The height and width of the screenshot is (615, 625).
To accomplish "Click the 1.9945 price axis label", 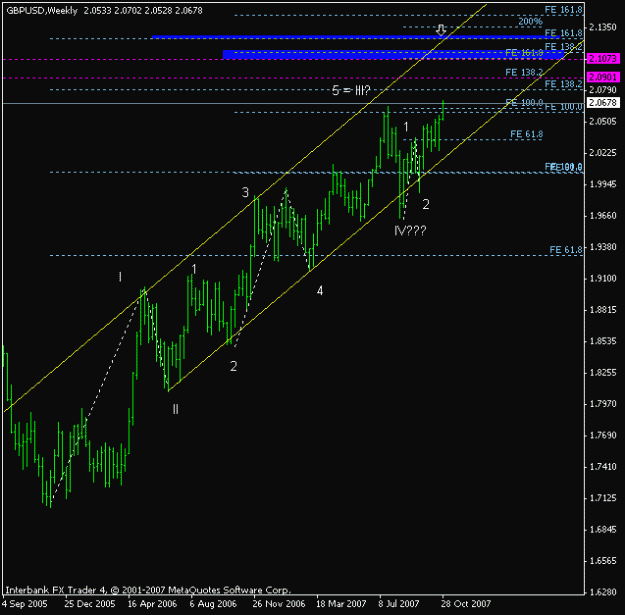I will 603,184.
